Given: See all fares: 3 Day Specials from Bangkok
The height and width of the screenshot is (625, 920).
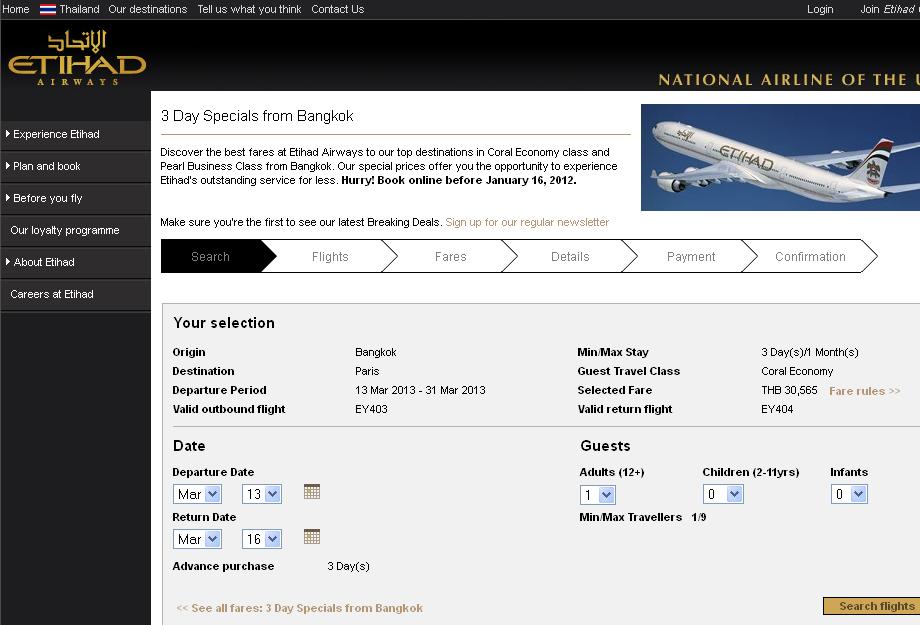Looking at the screenshot, I should pyautogui.click(x=299, y=608).
